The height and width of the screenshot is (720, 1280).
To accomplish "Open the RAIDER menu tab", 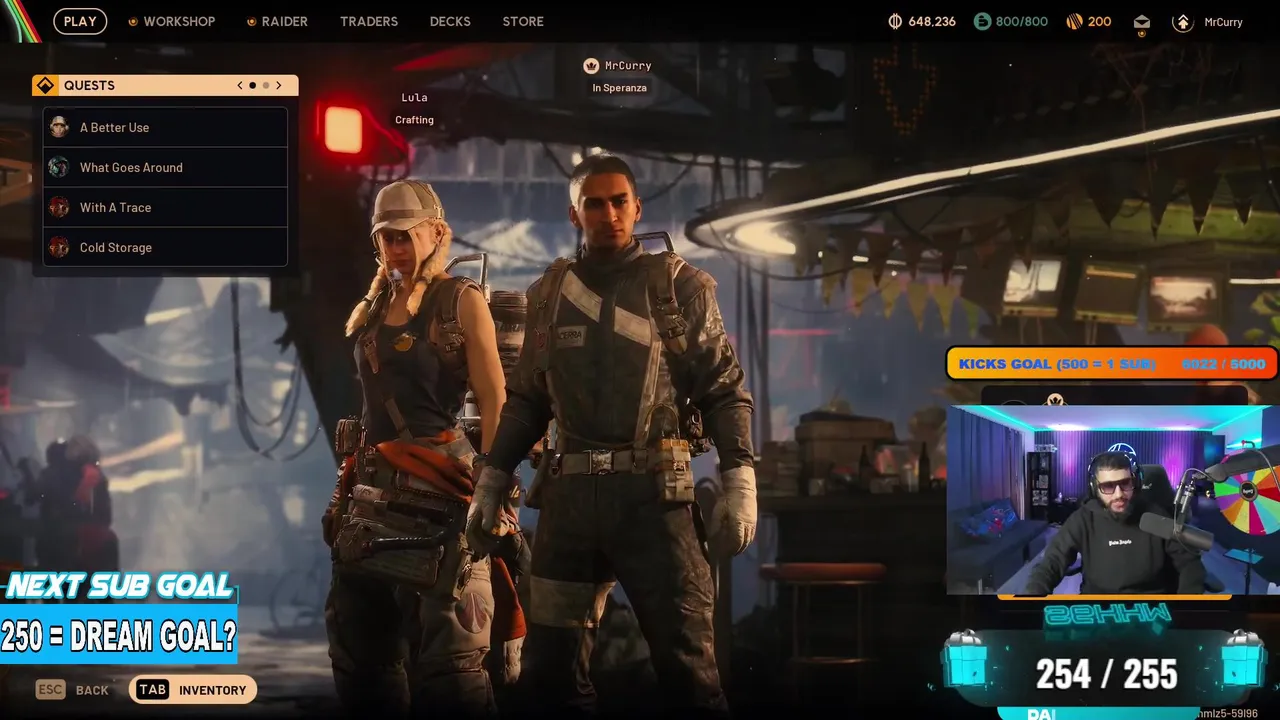I will (x=284, y=21).
